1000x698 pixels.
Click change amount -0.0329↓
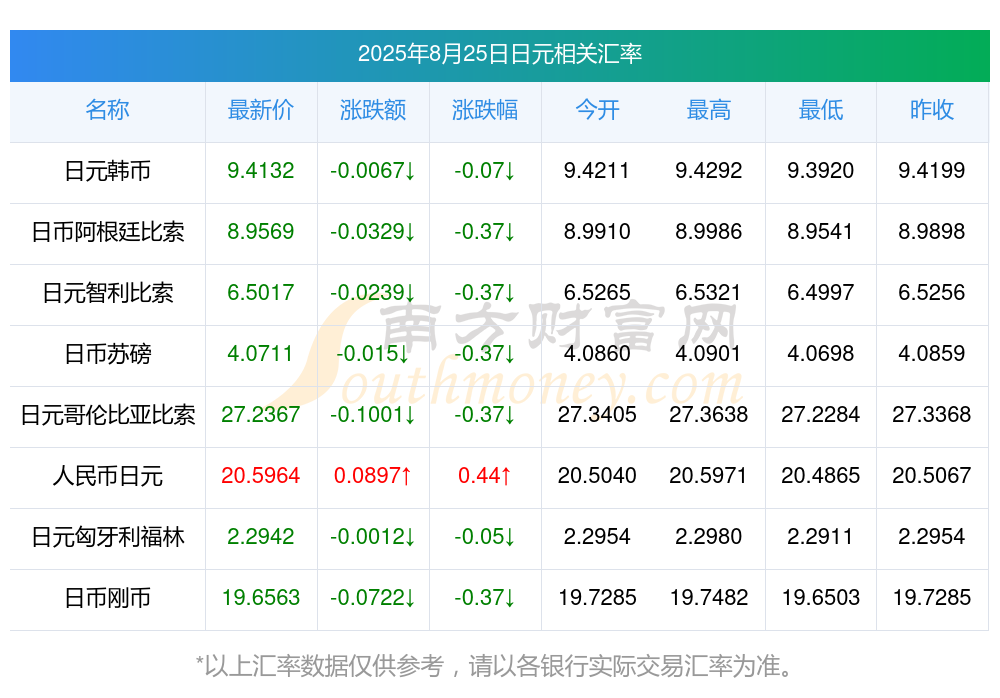pyautogui.click(x=372, y=231)
